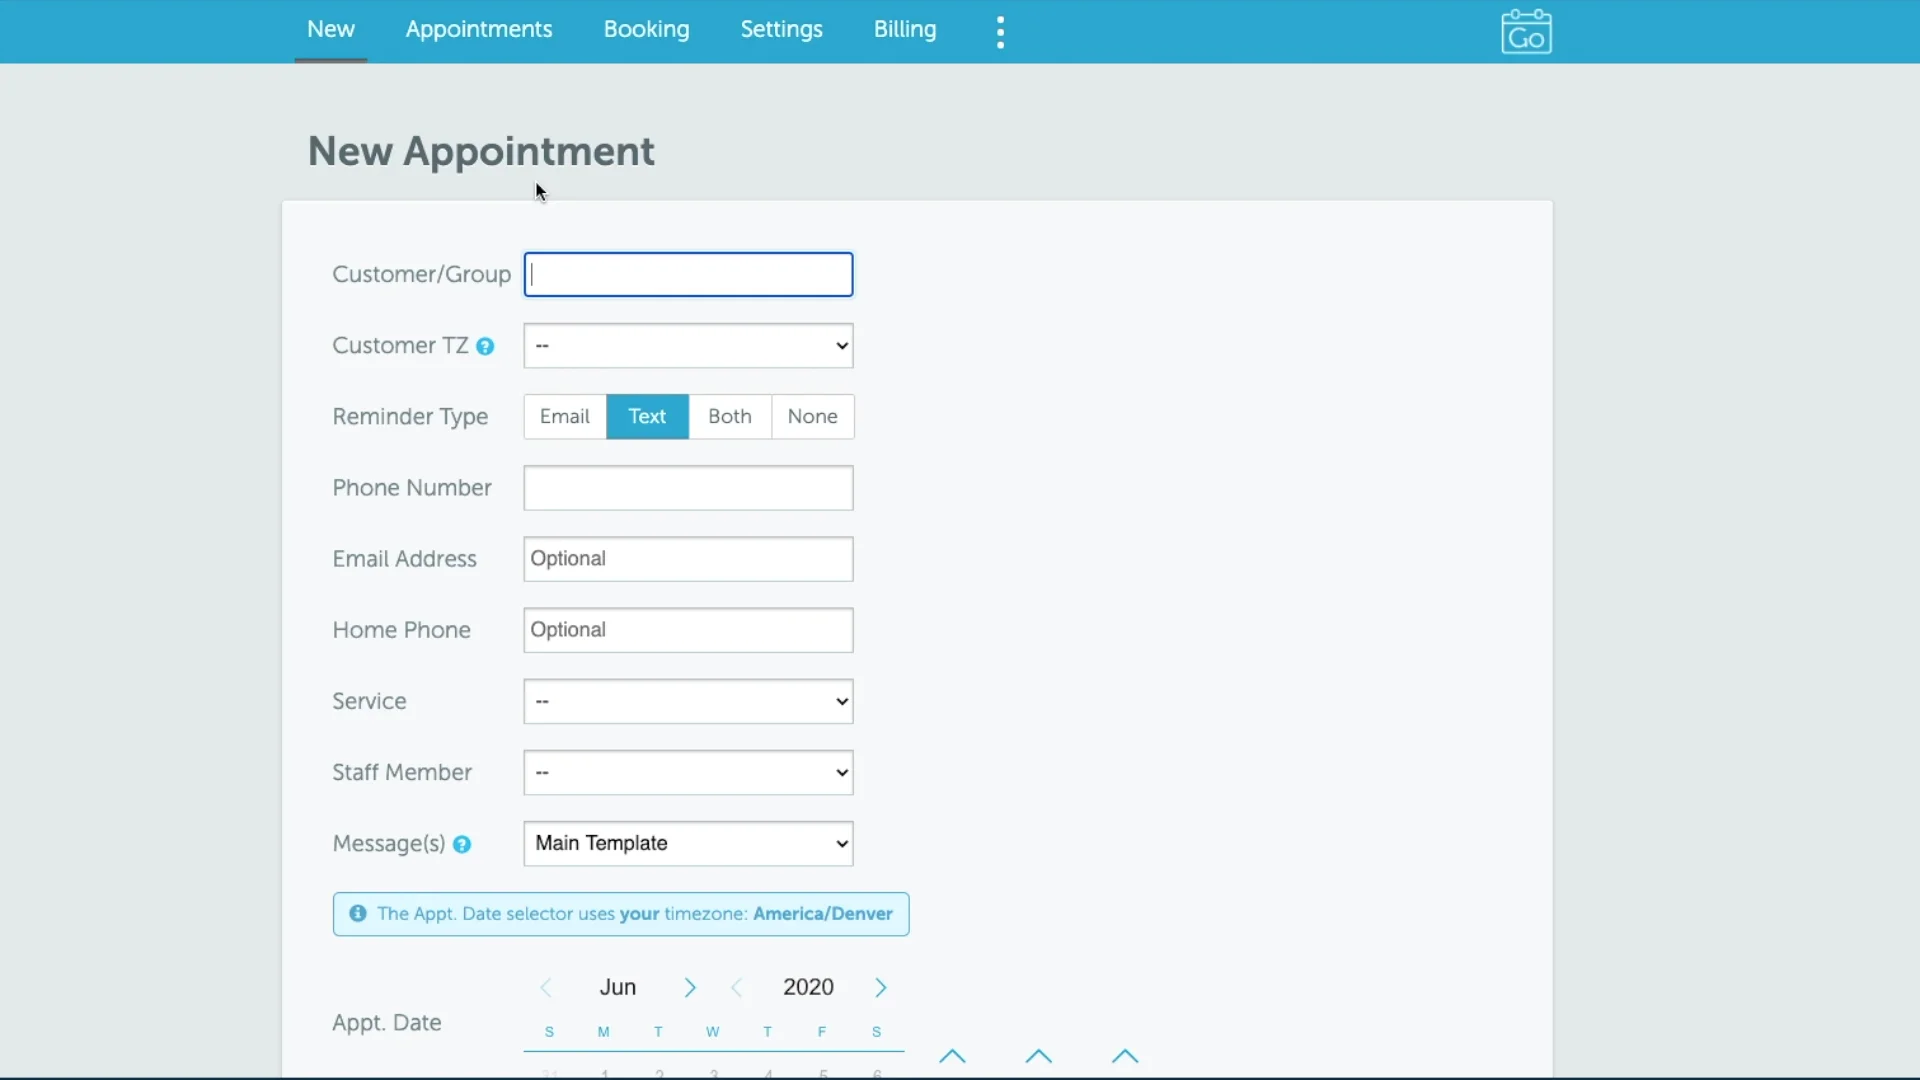Select Text reminder type
Viewport: 1920px width, 1080px height.
pyautogui.click(x=648, y=417)
